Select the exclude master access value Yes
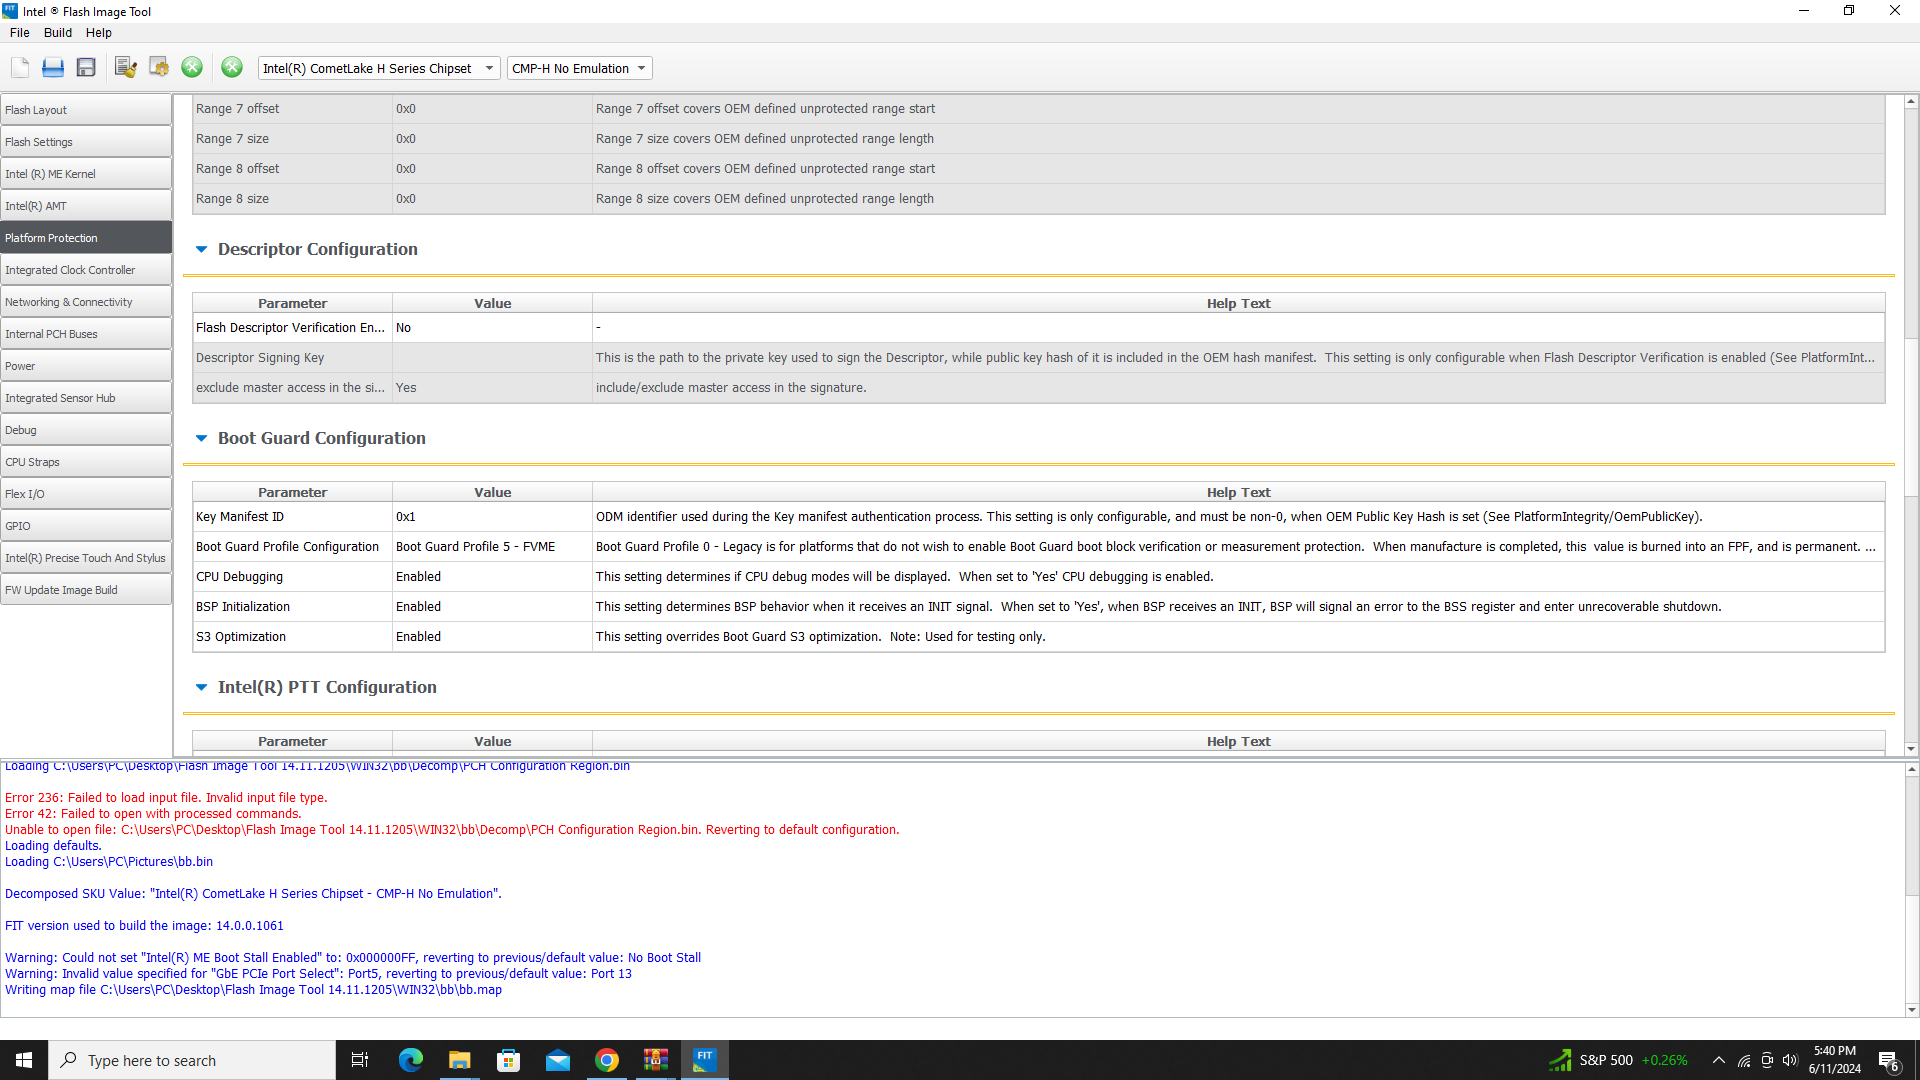Screen dimensions: 1920x1080 tap(492, 388)
